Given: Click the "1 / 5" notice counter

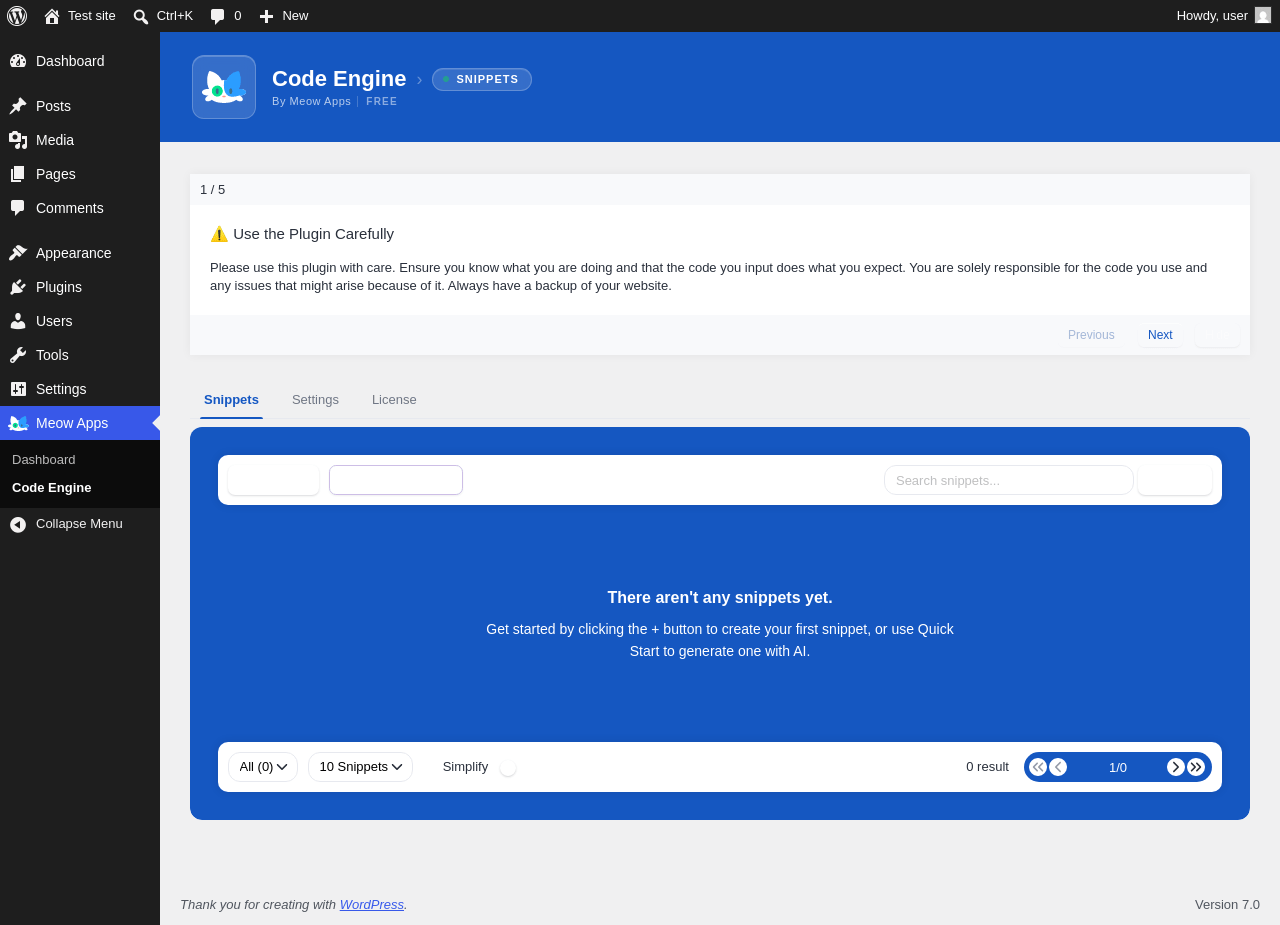Looking at the screenshot, I should [x=212, y=190].
